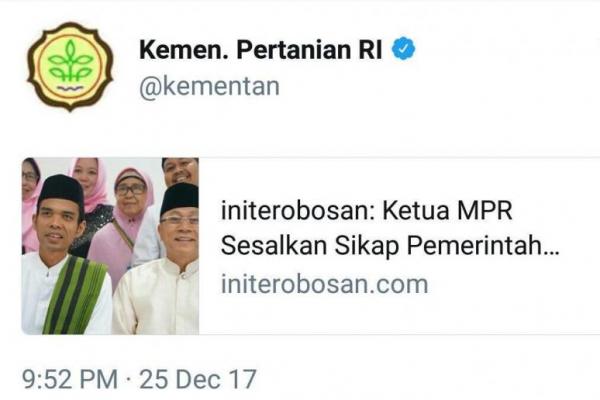Open the Kementan profile avatar logo
Image resolution: width=600 pixels, height=400 pixels.
point(70,67)
